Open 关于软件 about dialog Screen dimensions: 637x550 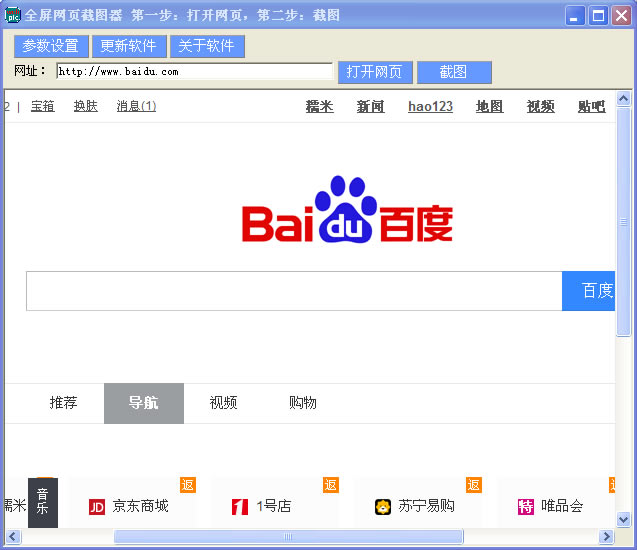point(207,46)
